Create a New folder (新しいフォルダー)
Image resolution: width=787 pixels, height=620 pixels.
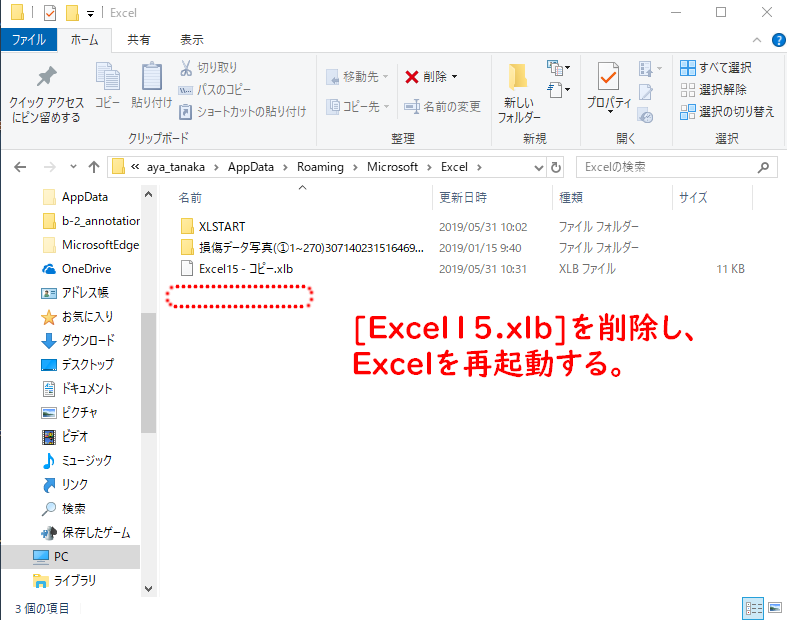(518, 93)
